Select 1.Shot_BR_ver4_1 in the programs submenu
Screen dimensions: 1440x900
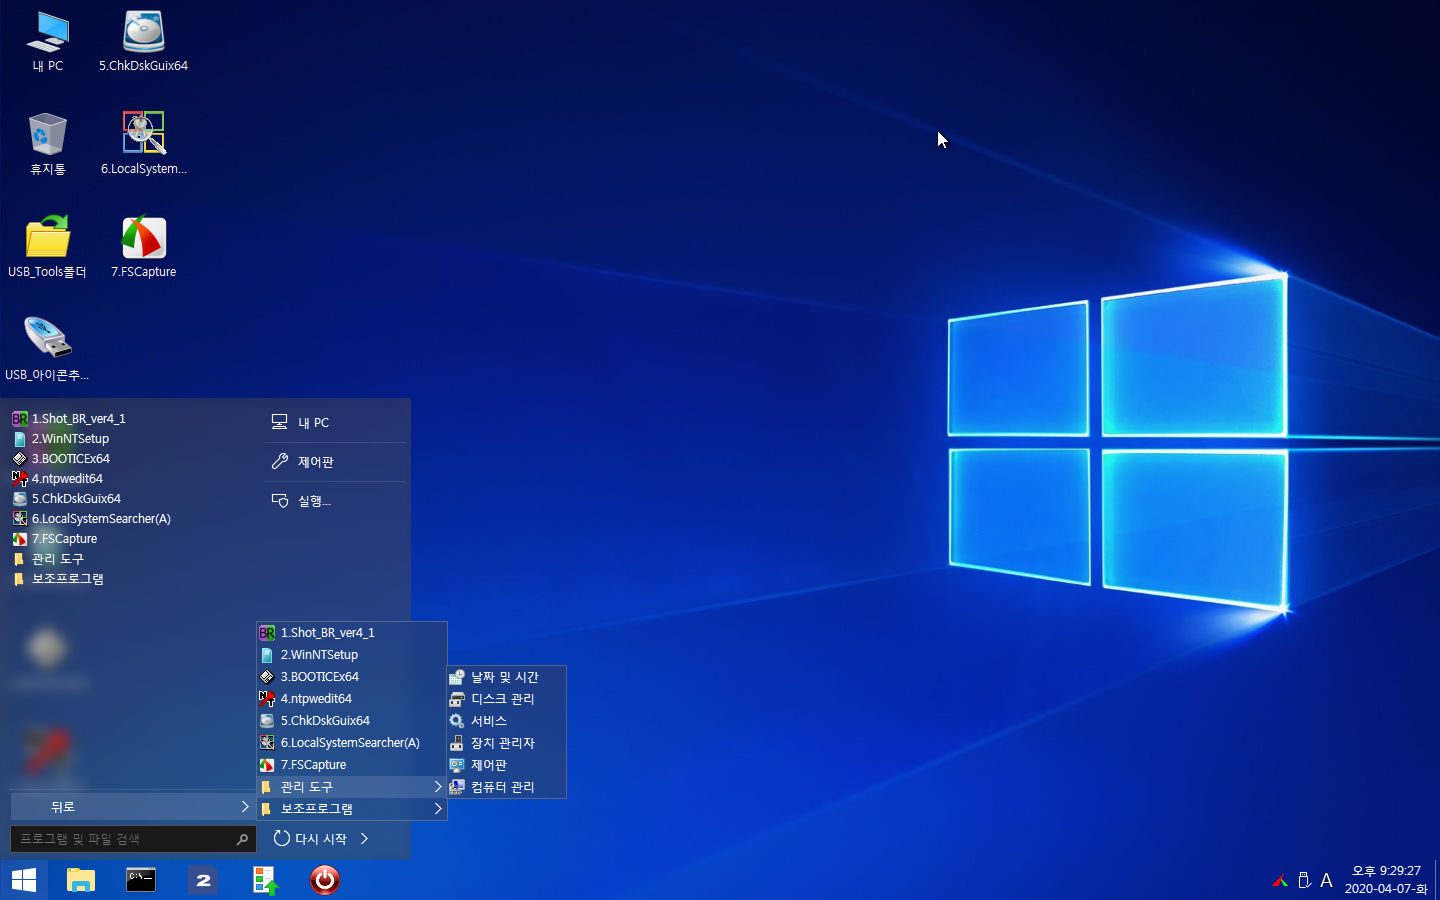352,633
